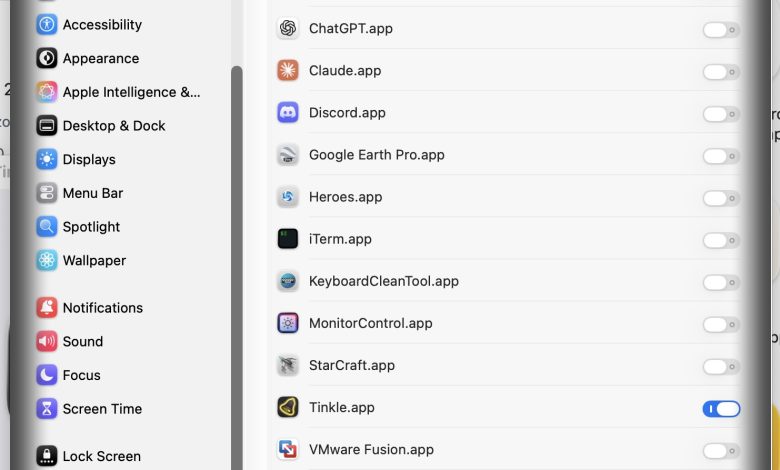
Task: Select Appearance label in the sidebar
Action: [101, 59]
